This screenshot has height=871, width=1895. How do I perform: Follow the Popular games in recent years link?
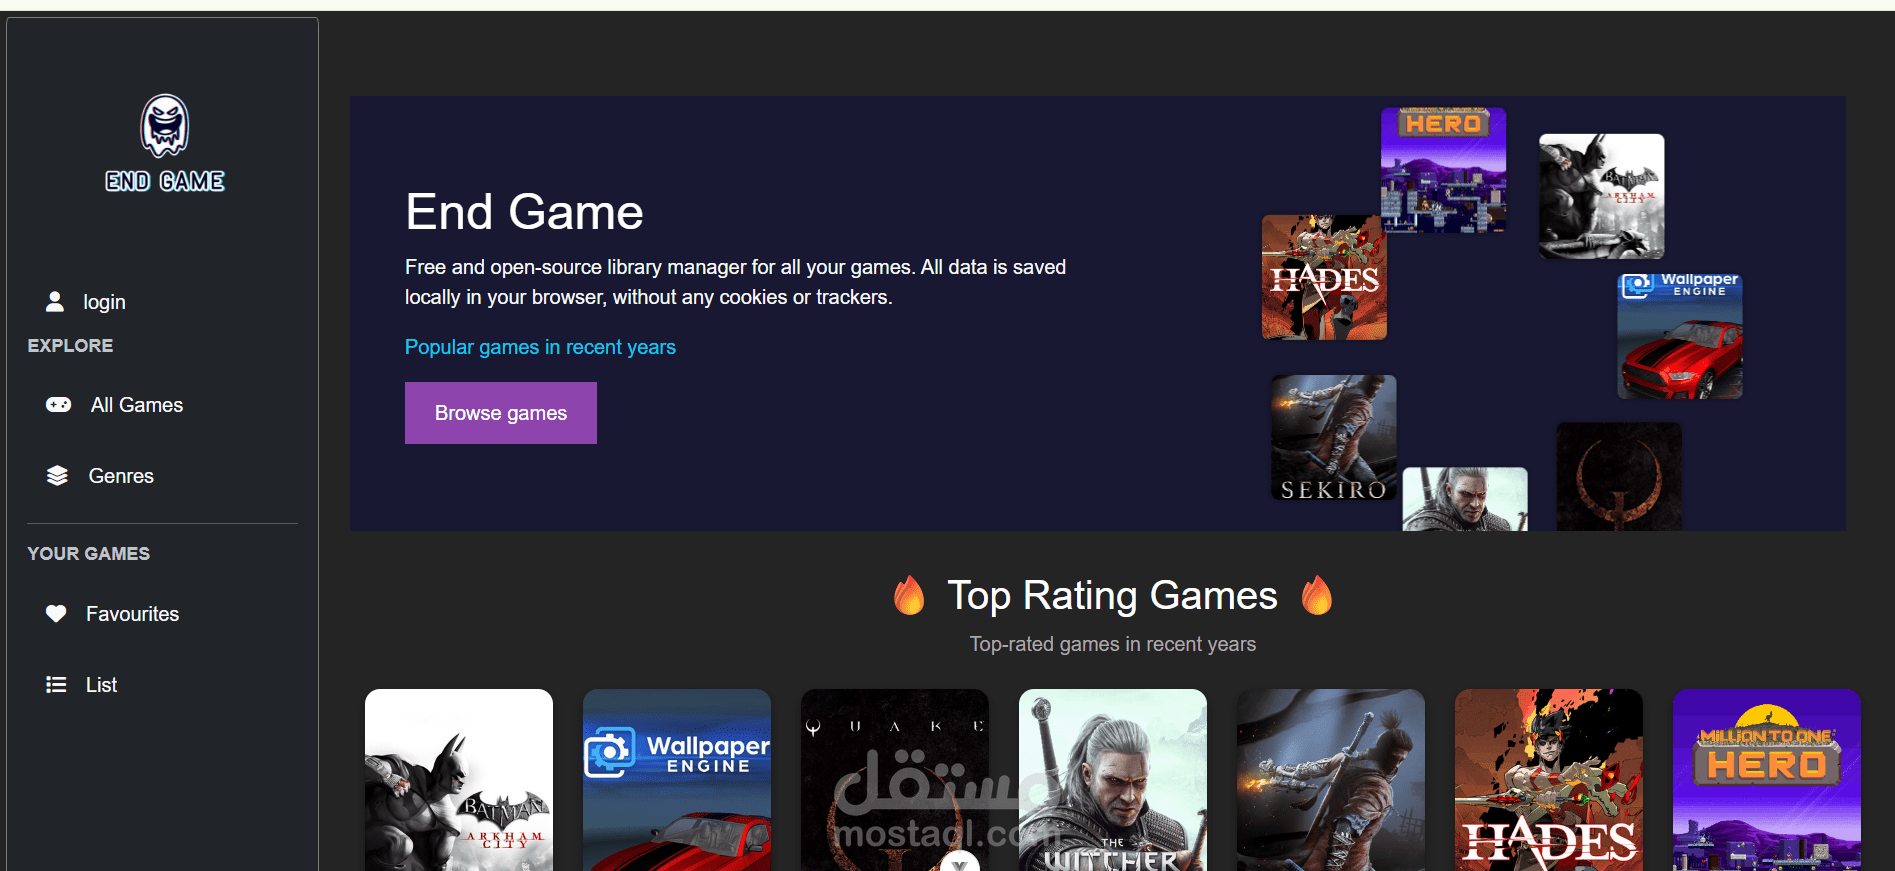pos(540,347)
